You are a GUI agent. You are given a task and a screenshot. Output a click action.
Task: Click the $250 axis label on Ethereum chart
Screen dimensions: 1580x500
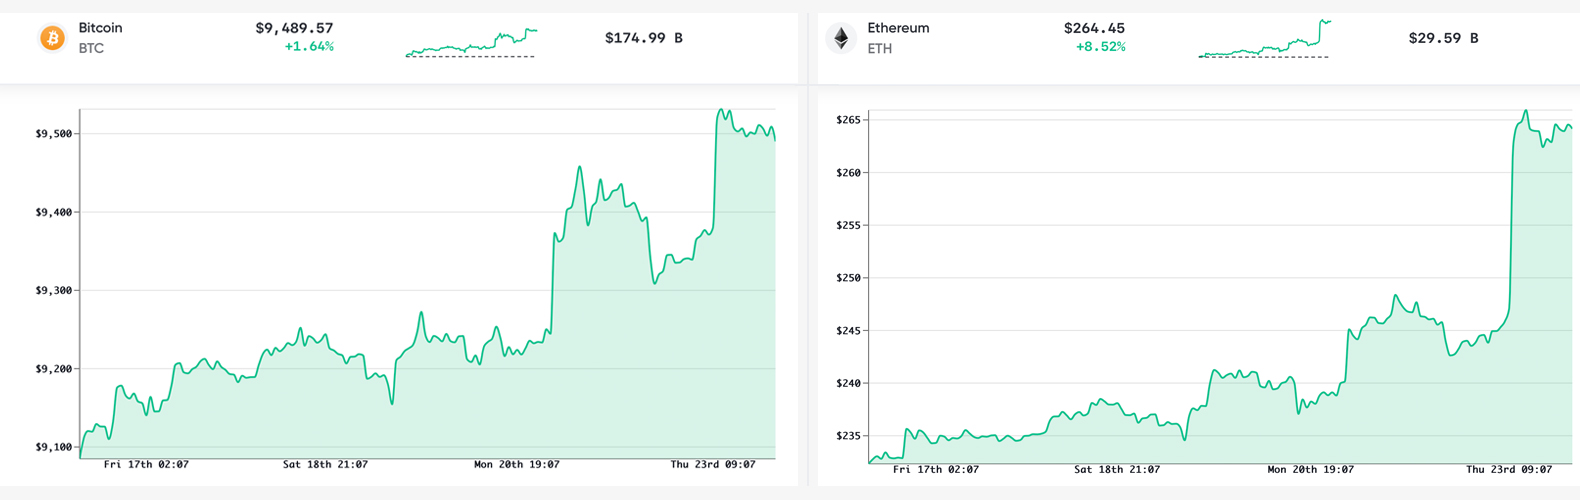[848, 278]
